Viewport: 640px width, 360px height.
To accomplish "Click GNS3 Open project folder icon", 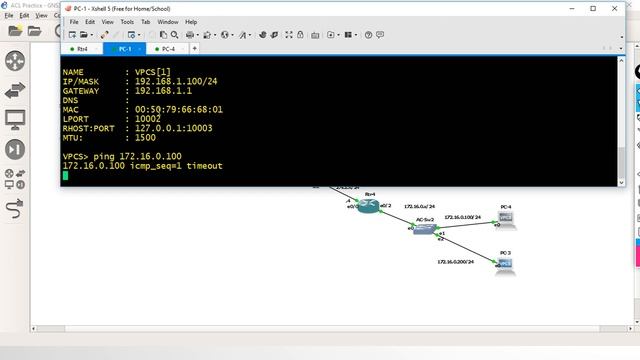I will (x=35, y=31).
